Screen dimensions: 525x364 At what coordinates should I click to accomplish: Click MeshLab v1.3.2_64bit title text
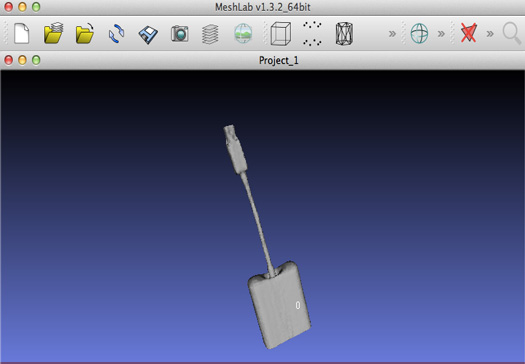tap(263, 7)
